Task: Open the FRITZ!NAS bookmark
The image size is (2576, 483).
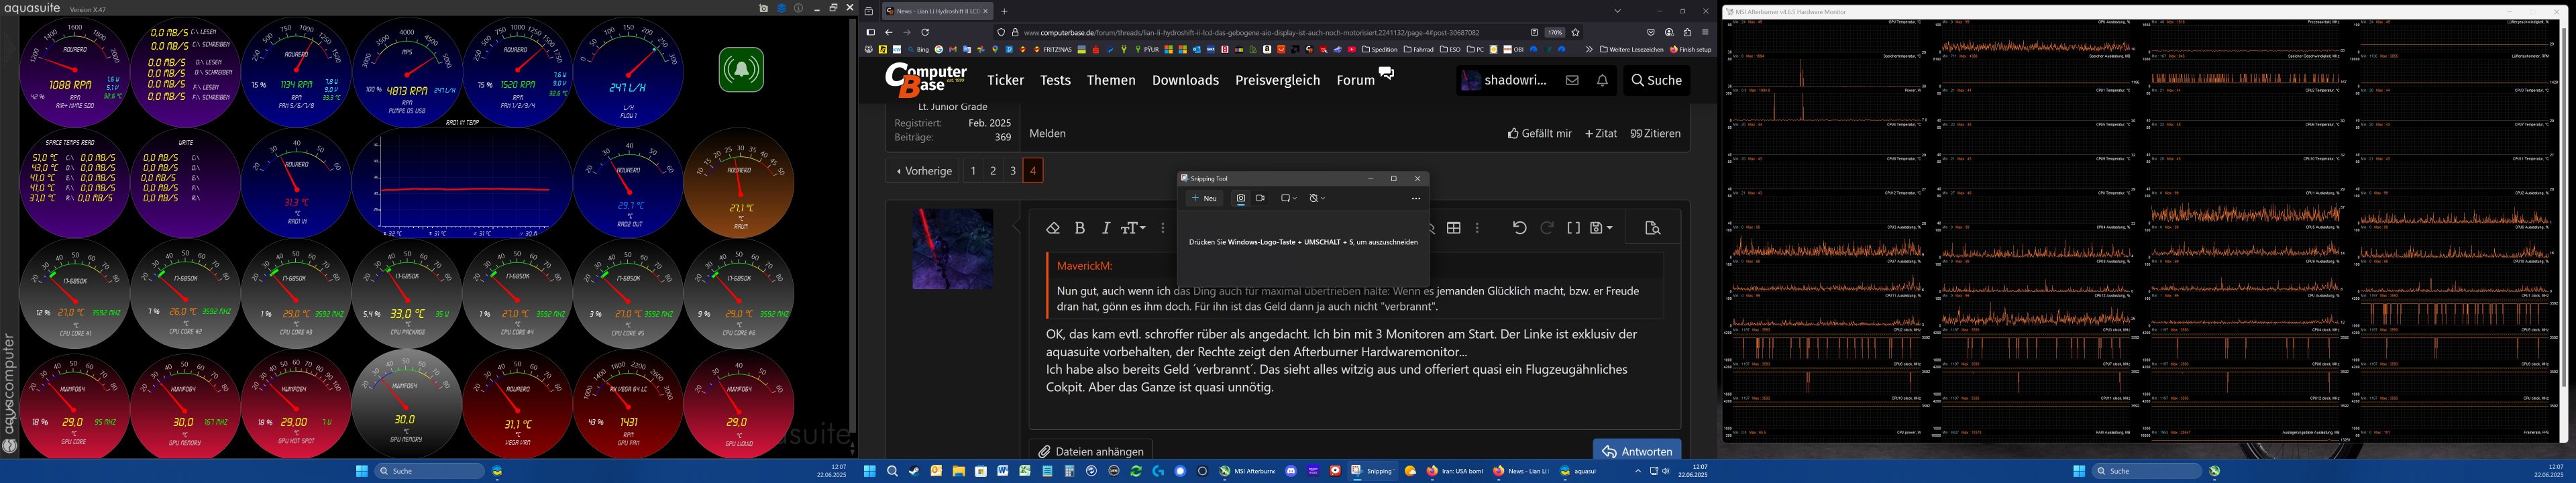Action: point(1052,49)
